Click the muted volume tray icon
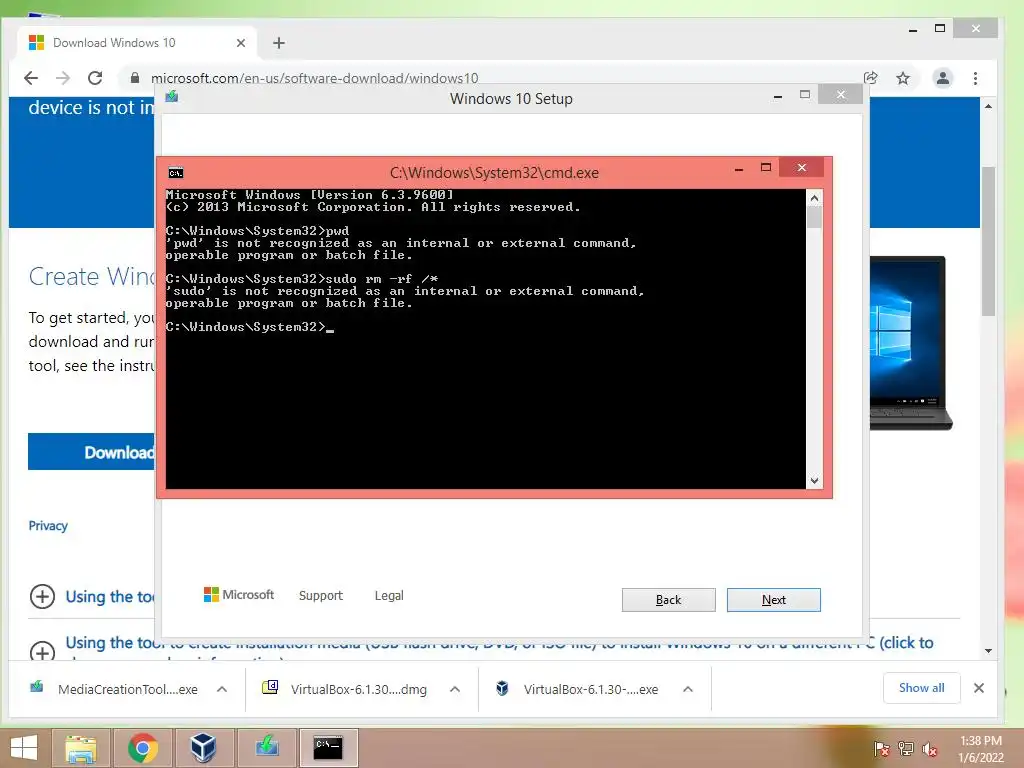The image size is (1024, 768). pyautogui.click(x=930, y=748)
